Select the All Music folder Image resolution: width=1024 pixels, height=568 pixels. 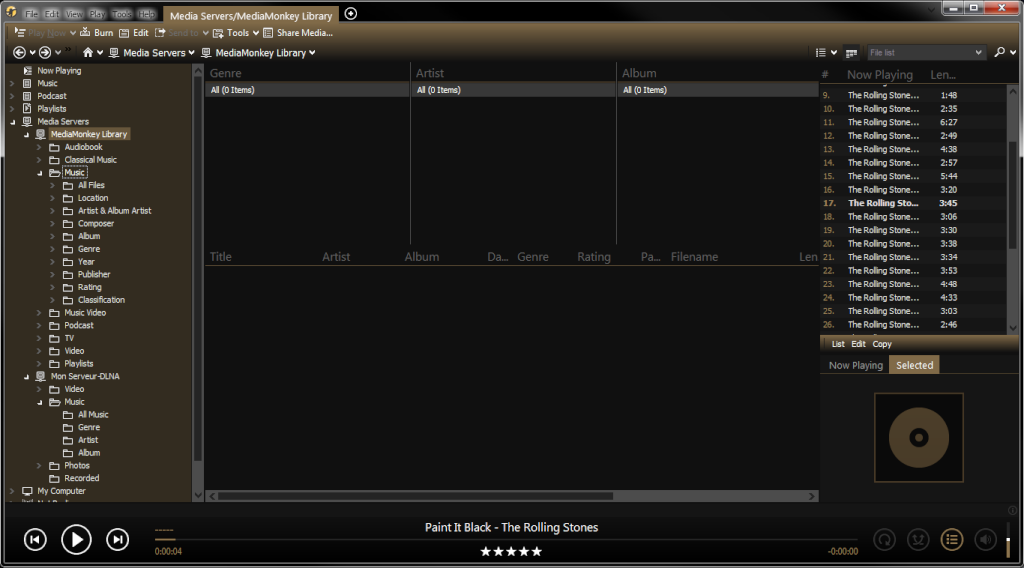[x=93, y=415]
